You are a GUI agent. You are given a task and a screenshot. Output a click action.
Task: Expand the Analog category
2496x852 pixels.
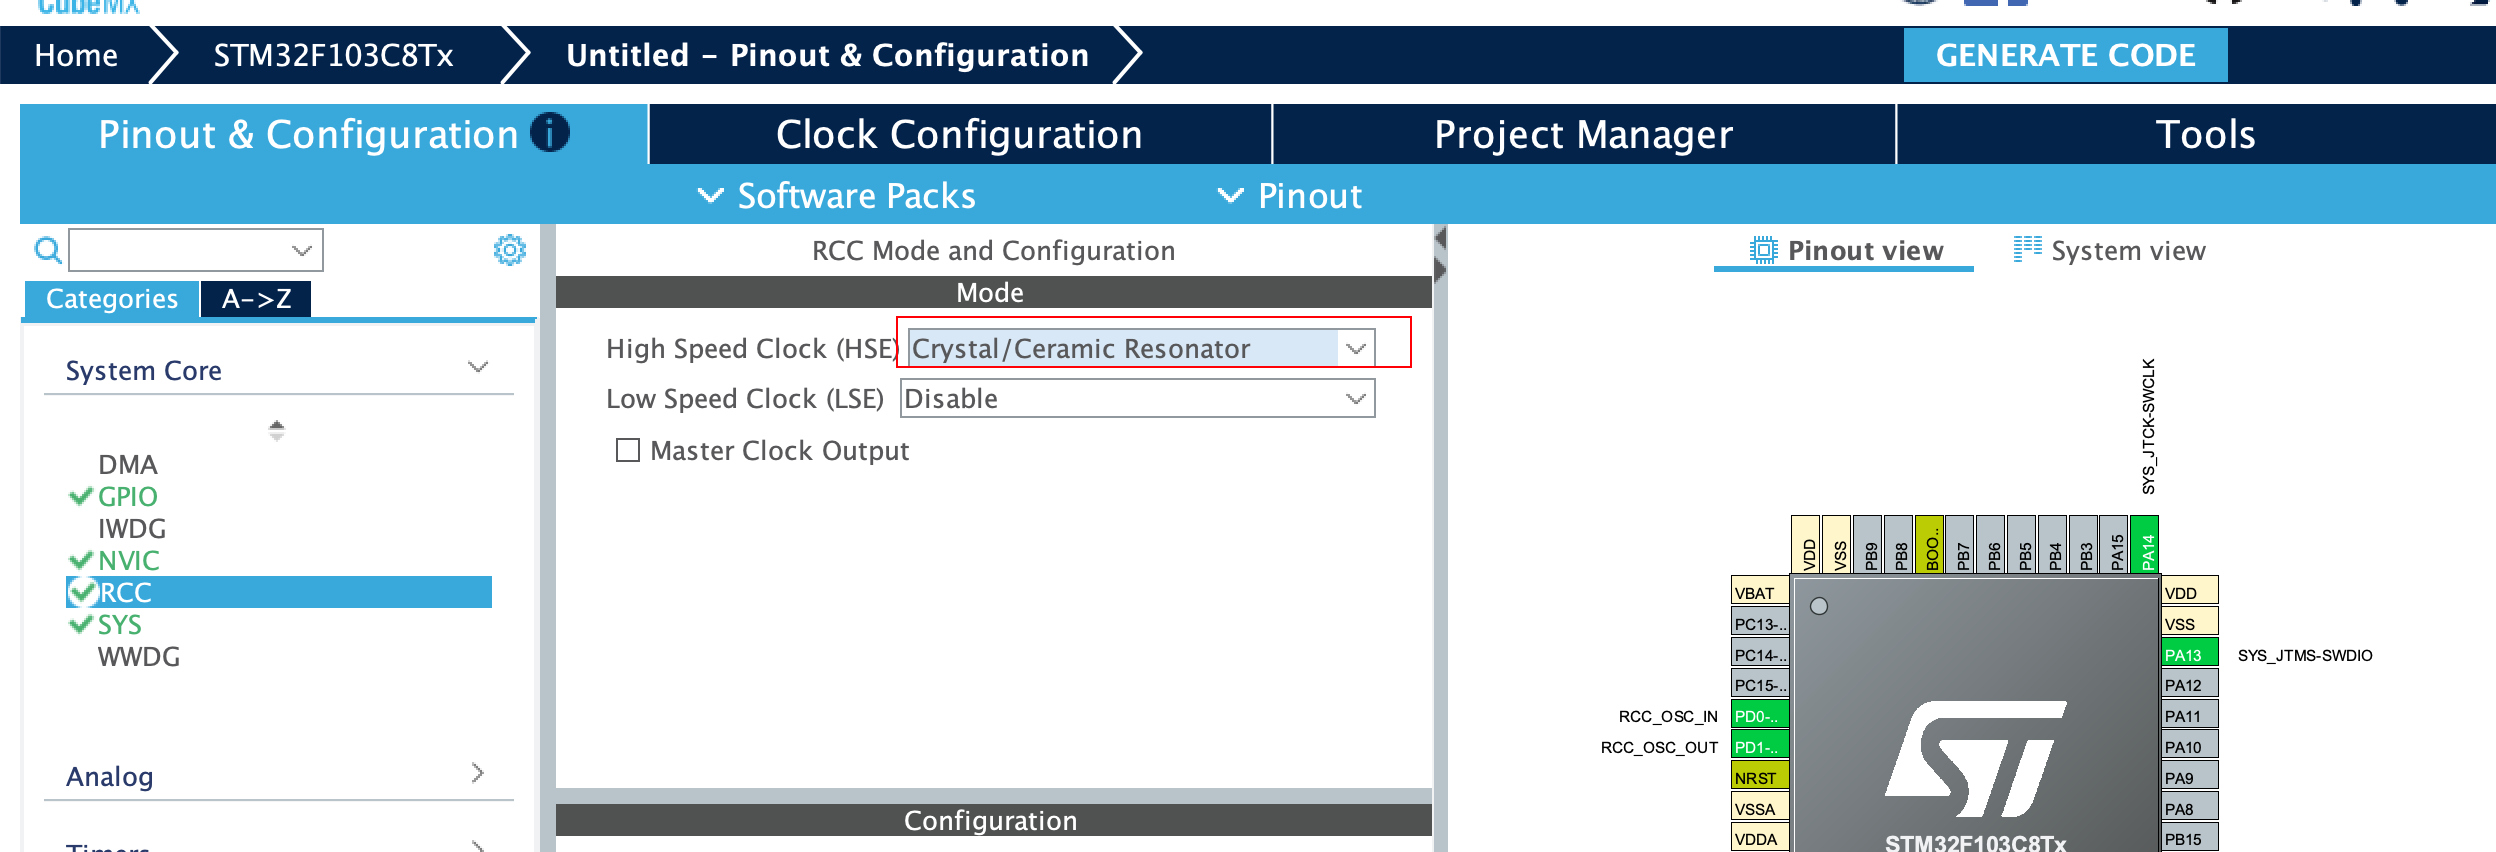point(478,773)
